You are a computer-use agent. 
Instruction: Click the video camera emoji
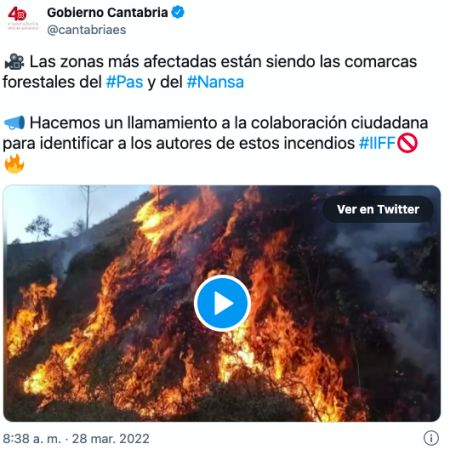(14, 62)
